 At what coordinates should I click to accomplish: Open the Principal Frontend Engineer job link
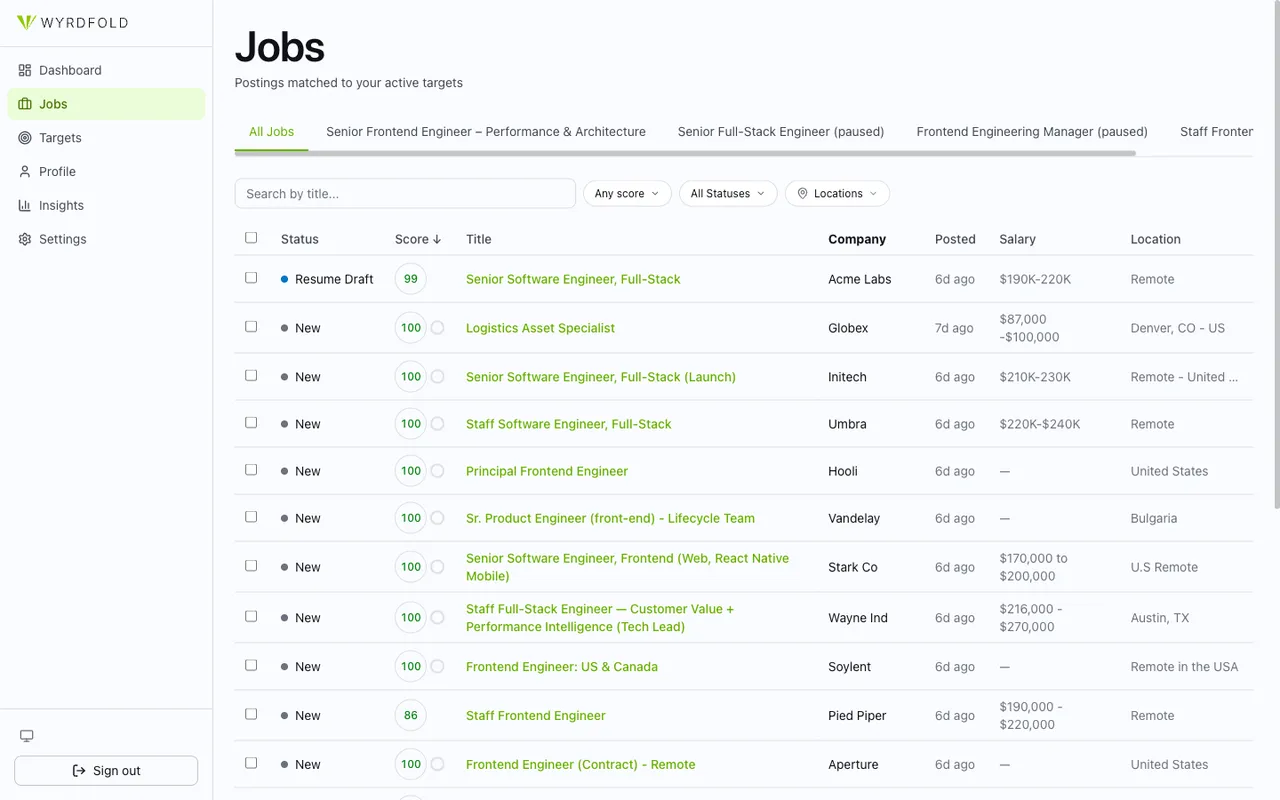[547, 471]
